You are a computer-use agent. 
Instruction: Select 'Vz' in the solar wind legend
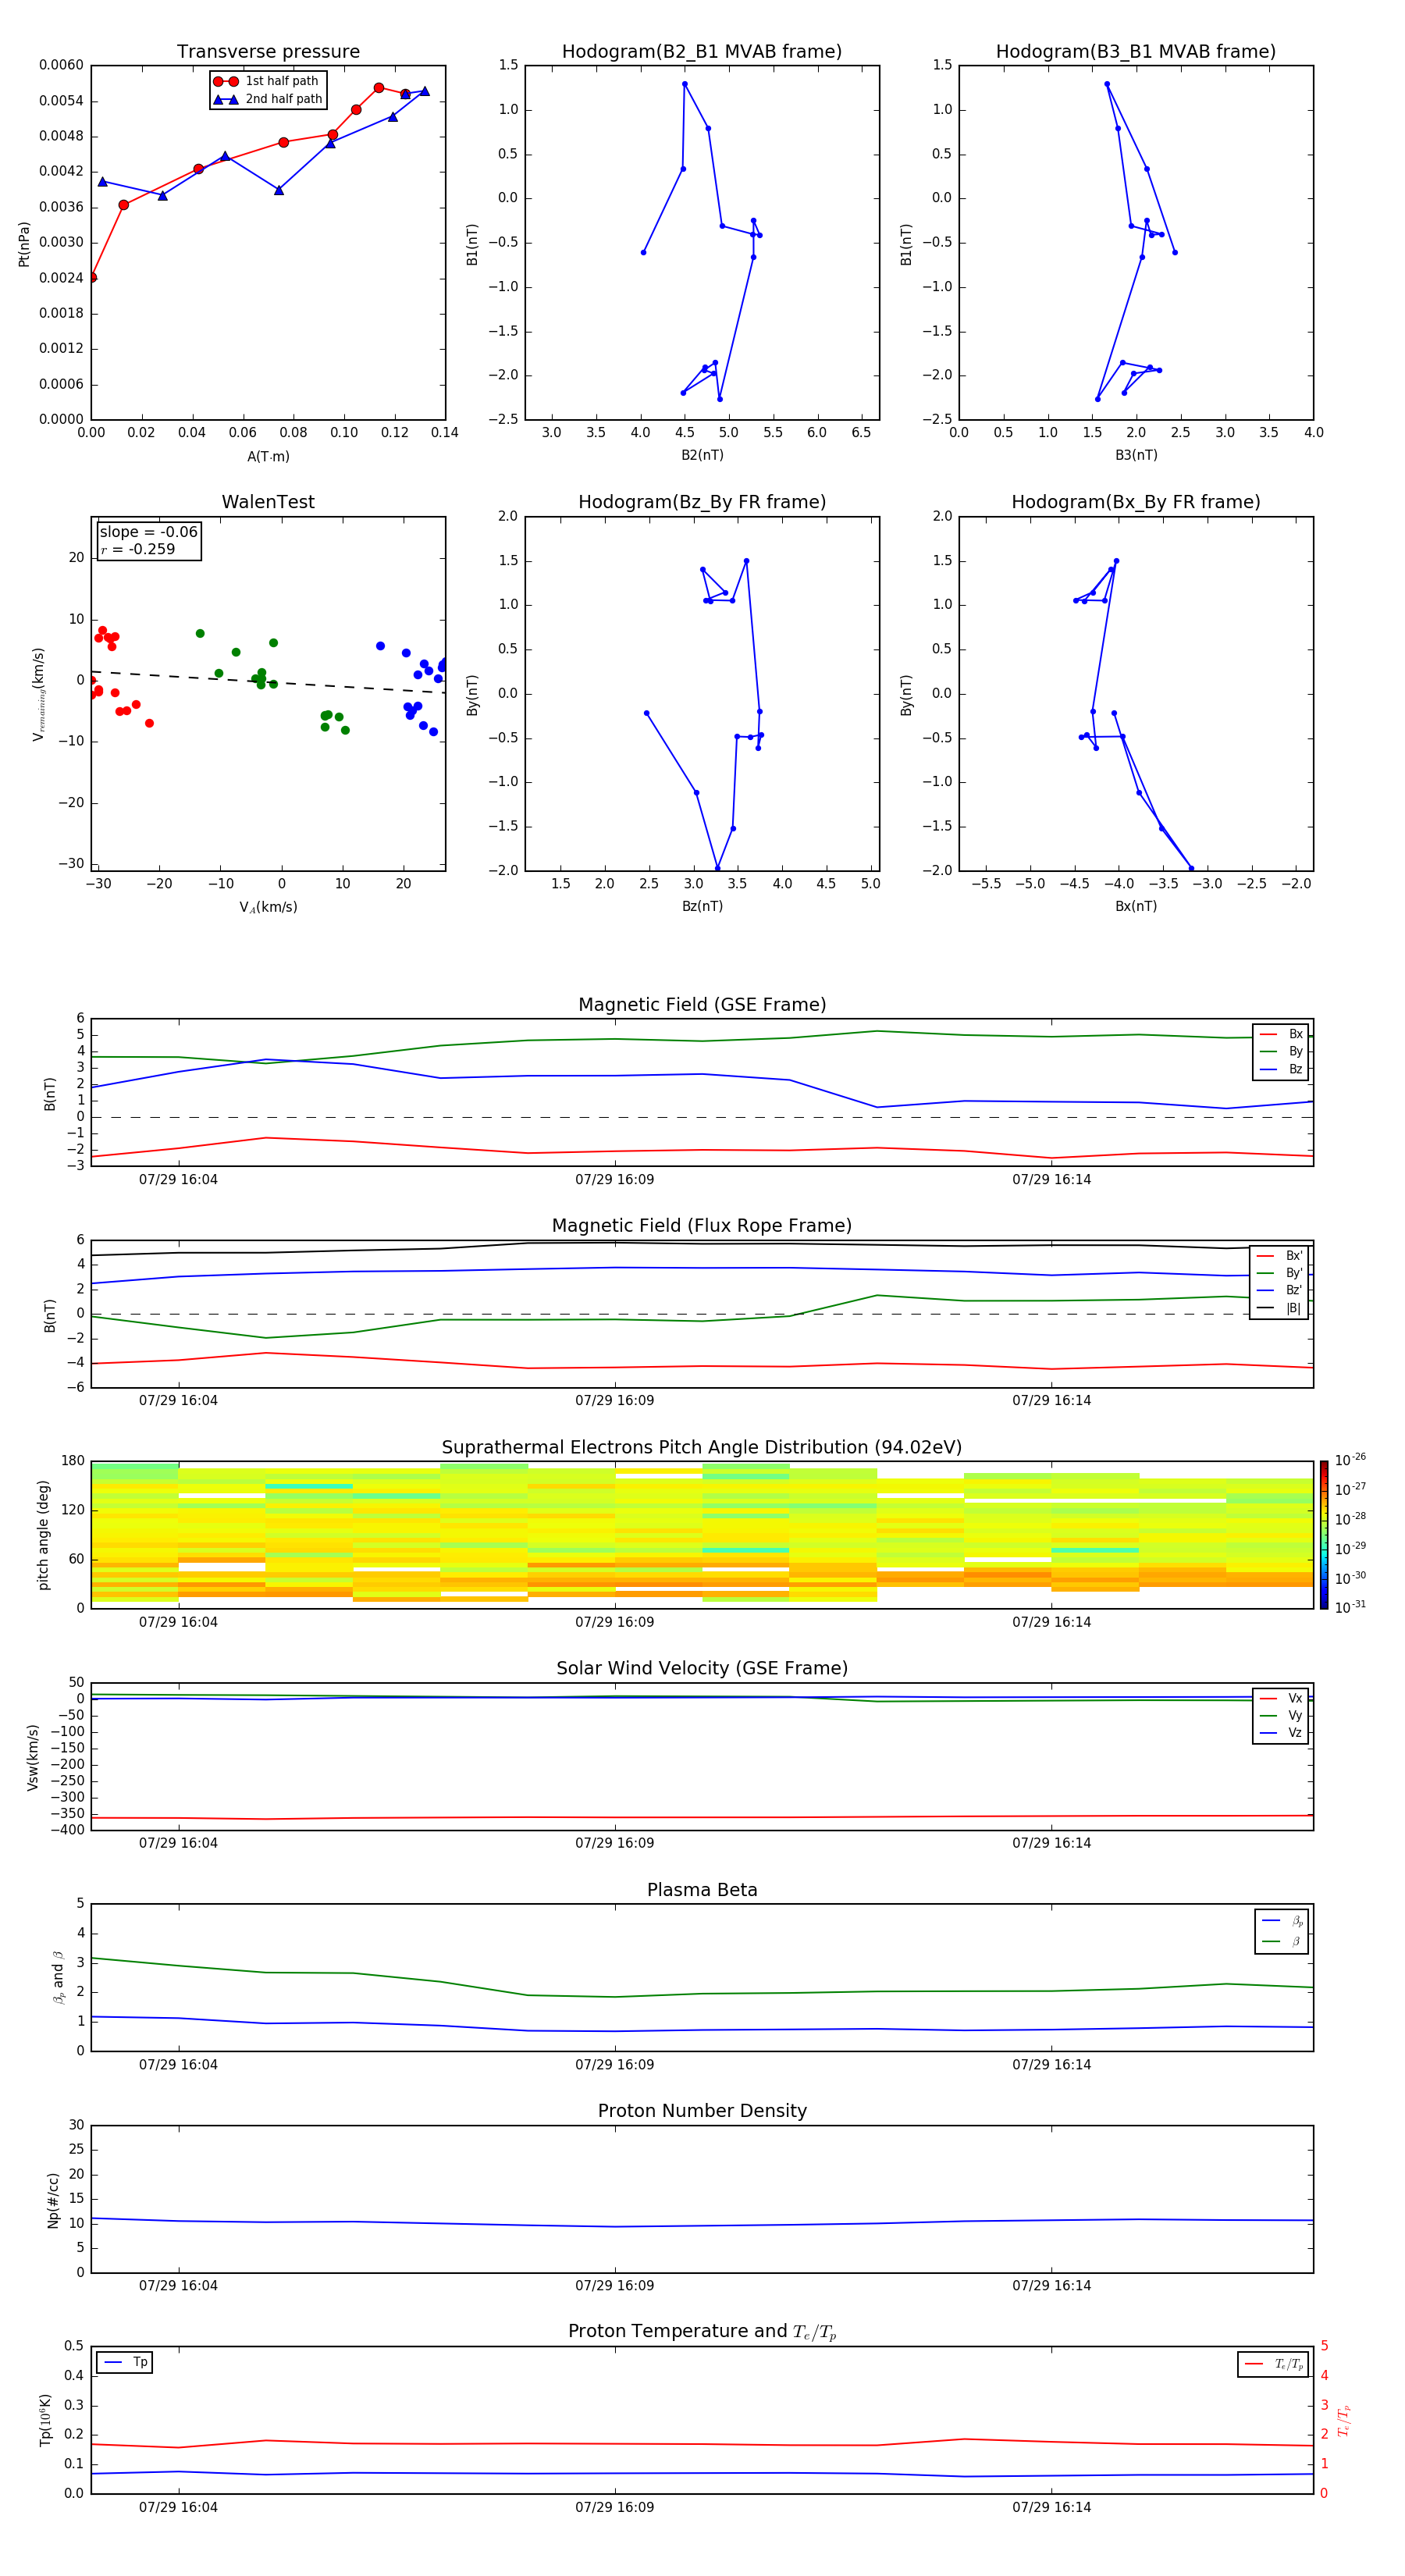pyautogui.click(x=1281, y=1733)
